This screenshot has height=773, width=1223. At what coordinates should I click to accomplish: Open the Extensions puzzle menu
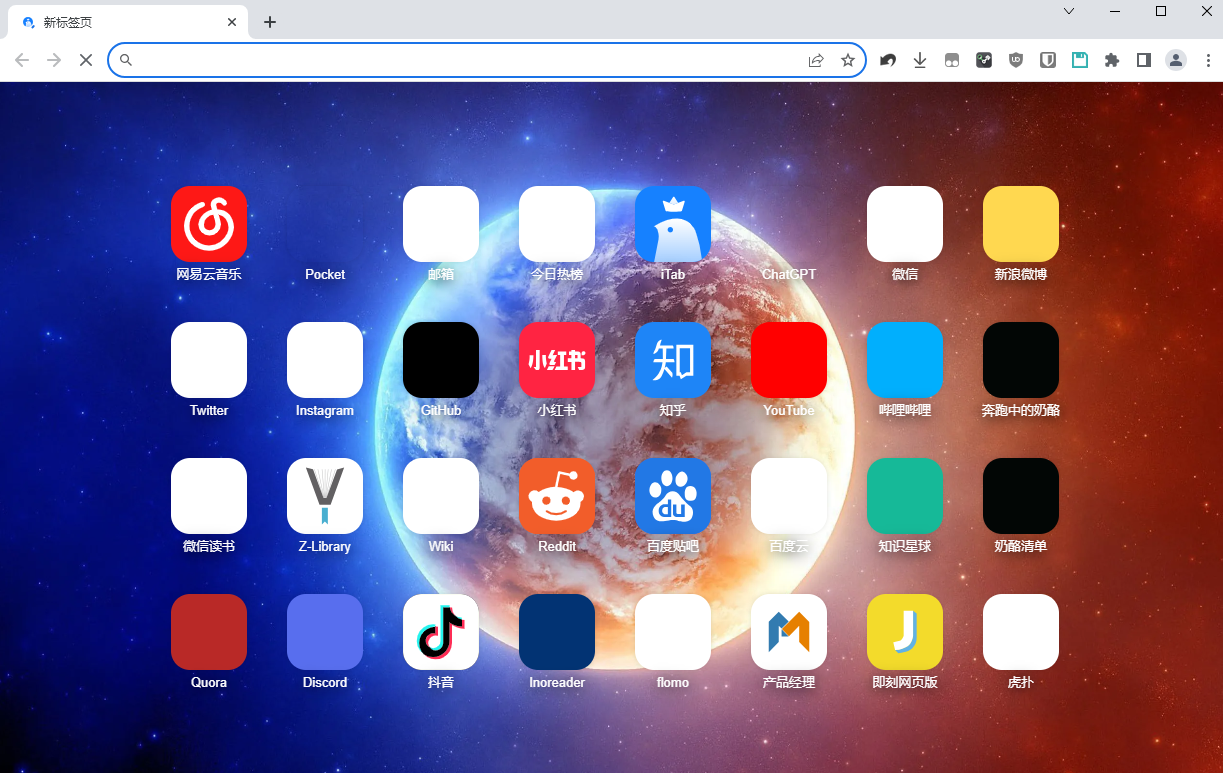tap(1112, 60)
